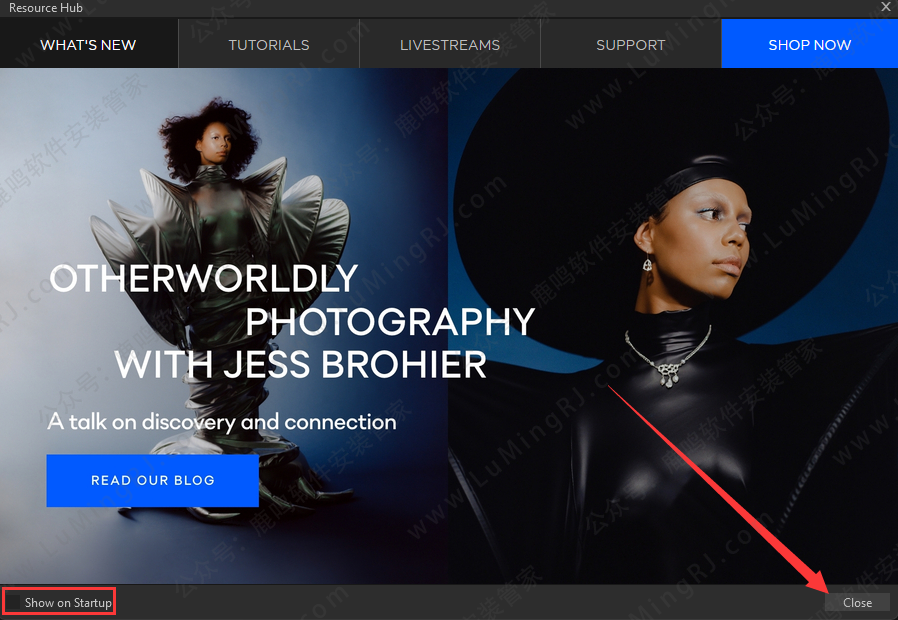This screenshot has width=898, height=620.
Task: Click the Resource Hub title bar text
Action: (46, 8)
